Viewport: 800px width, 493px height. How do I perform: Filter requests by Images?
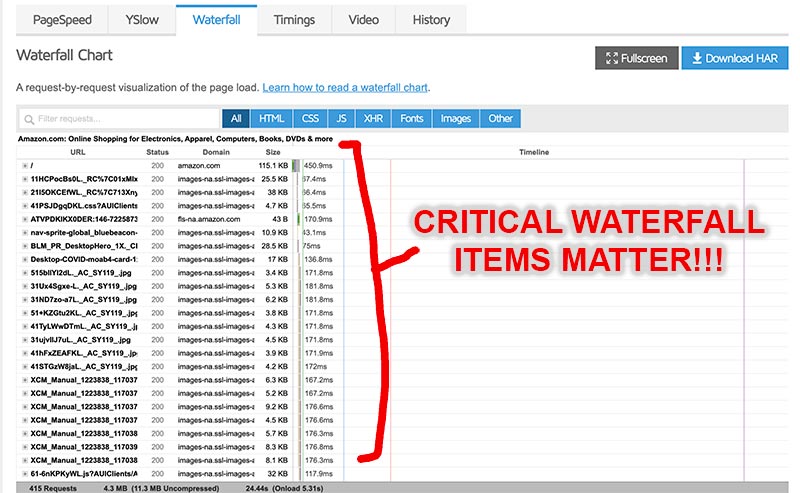click(x=455, y=118)
